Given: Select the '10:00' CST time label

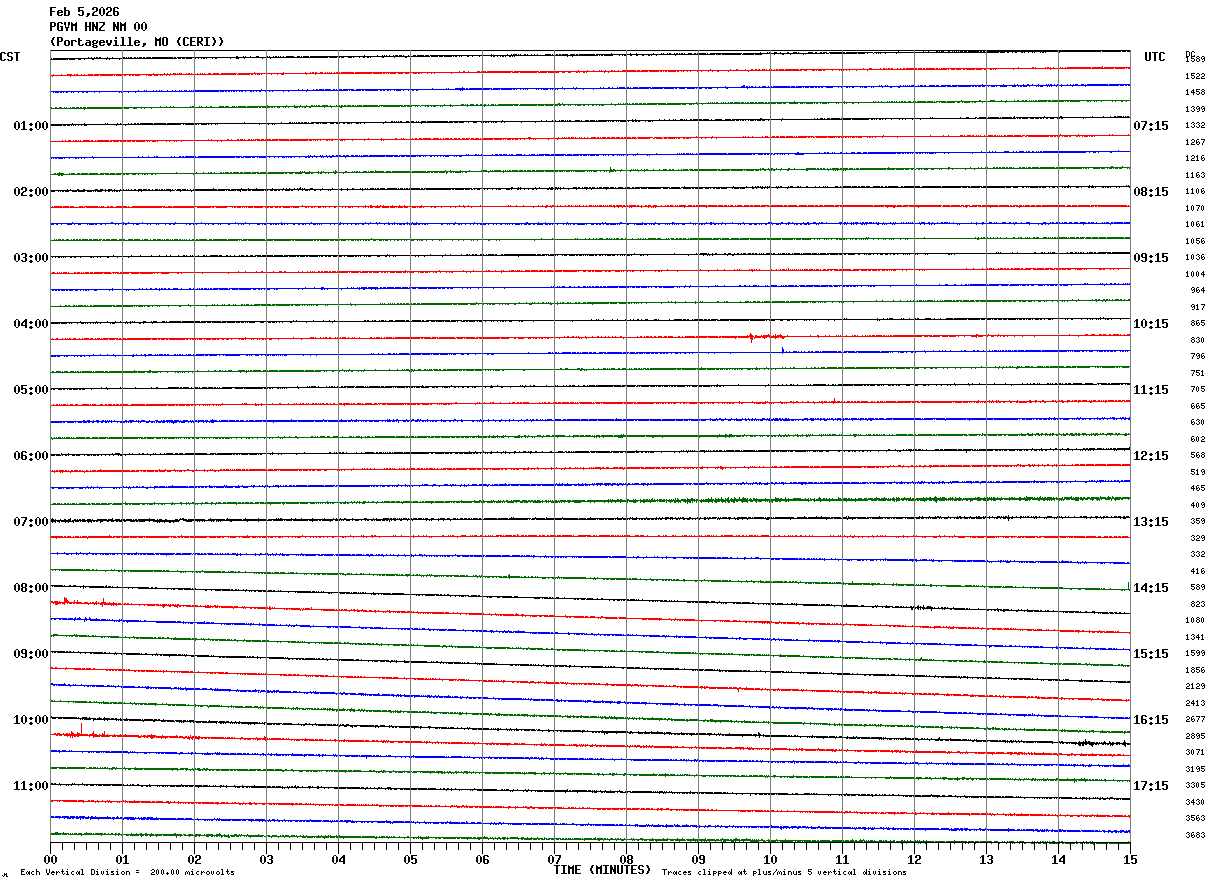Looking at the screenshot, I should point(30,720).
